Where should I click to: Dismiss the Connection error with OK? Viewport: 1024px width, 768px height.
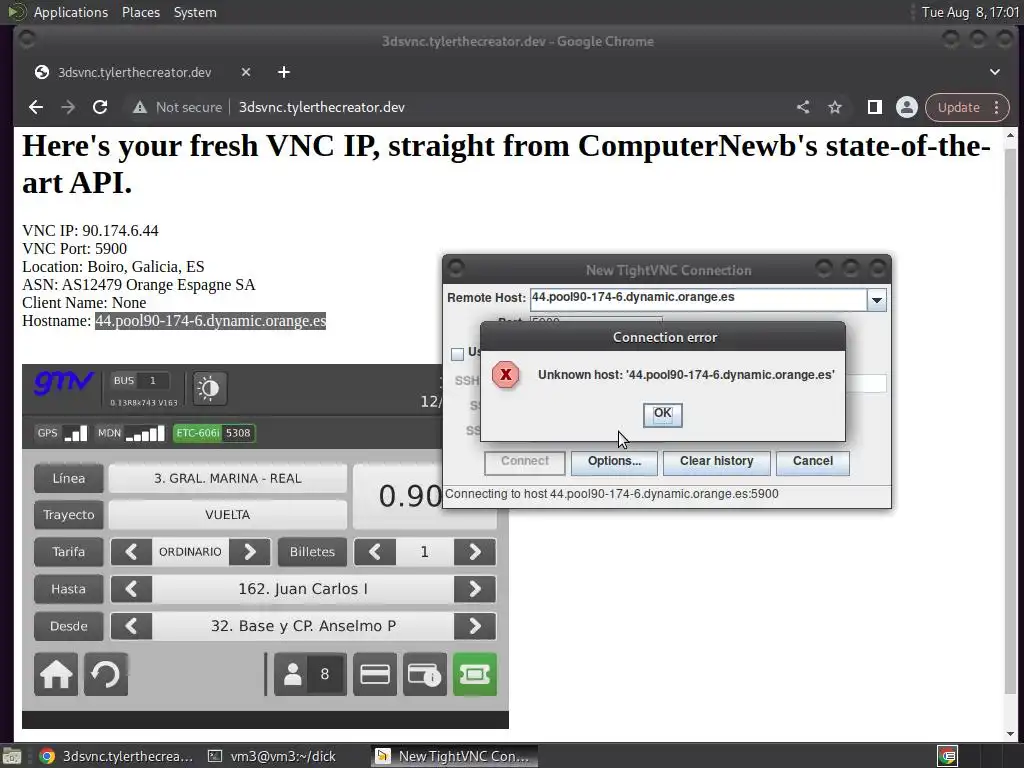point(662,414)
